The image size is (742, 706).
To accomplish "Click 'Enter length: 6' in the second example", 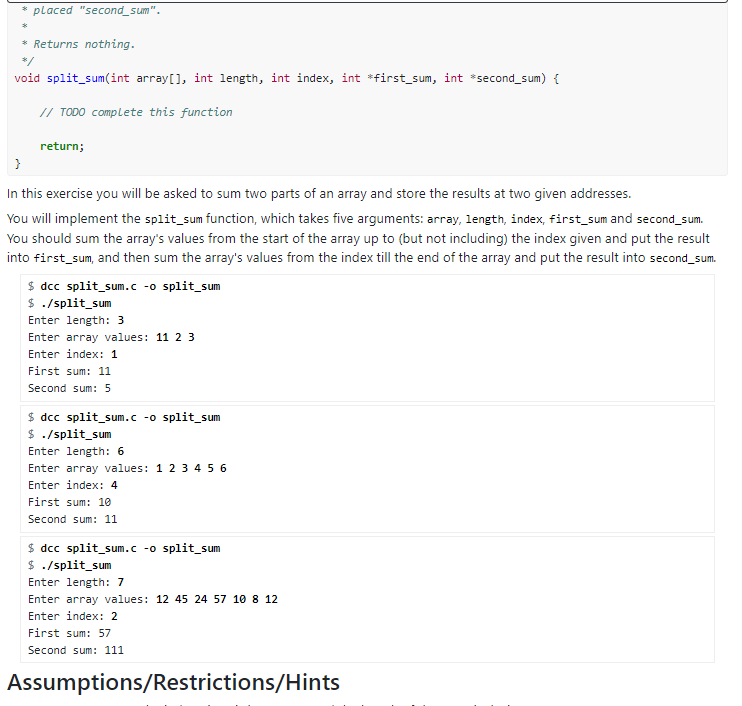I will click(x=76, y=451).
